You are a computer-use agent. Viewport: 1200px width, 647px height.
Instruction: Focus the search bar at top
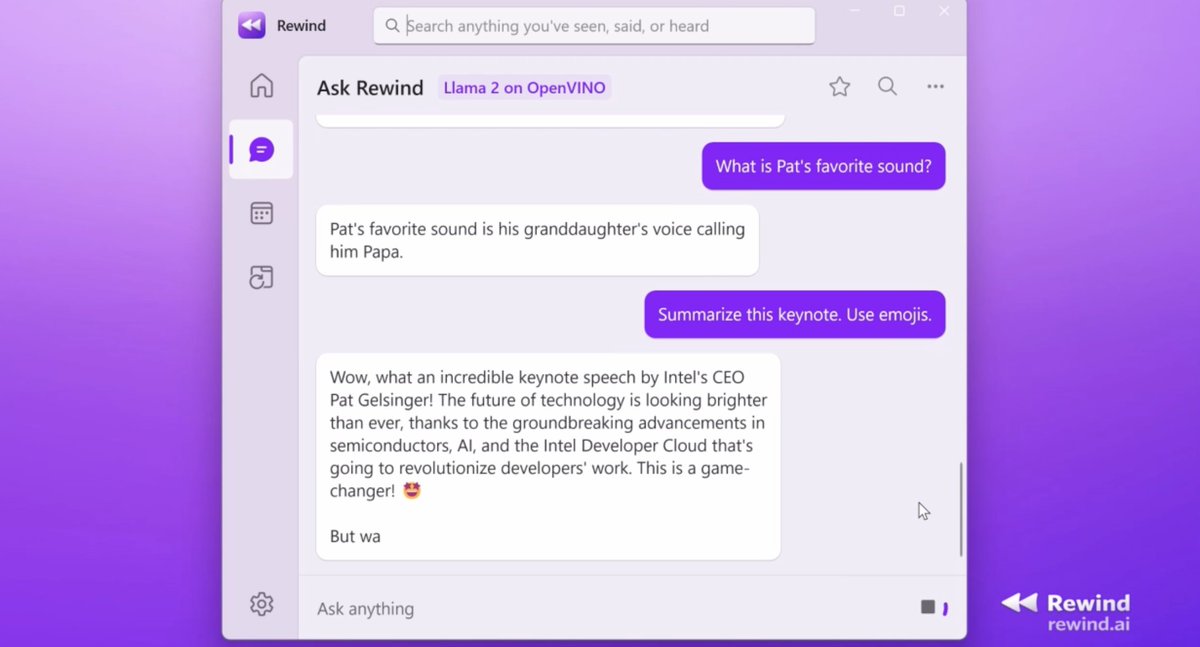(594, 26)
